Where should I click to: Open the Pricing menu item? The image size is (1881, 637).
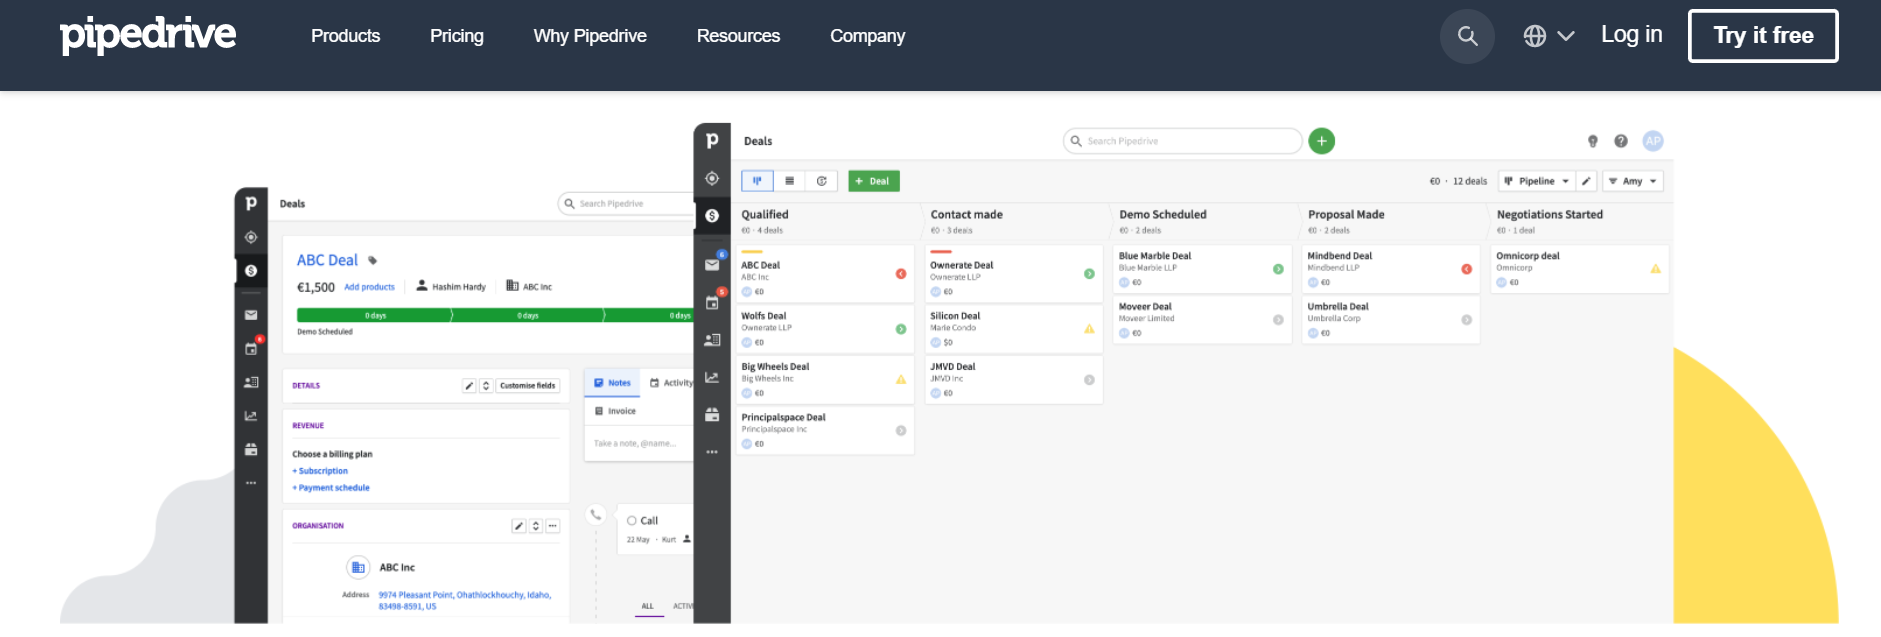click(x=456, y=36)
